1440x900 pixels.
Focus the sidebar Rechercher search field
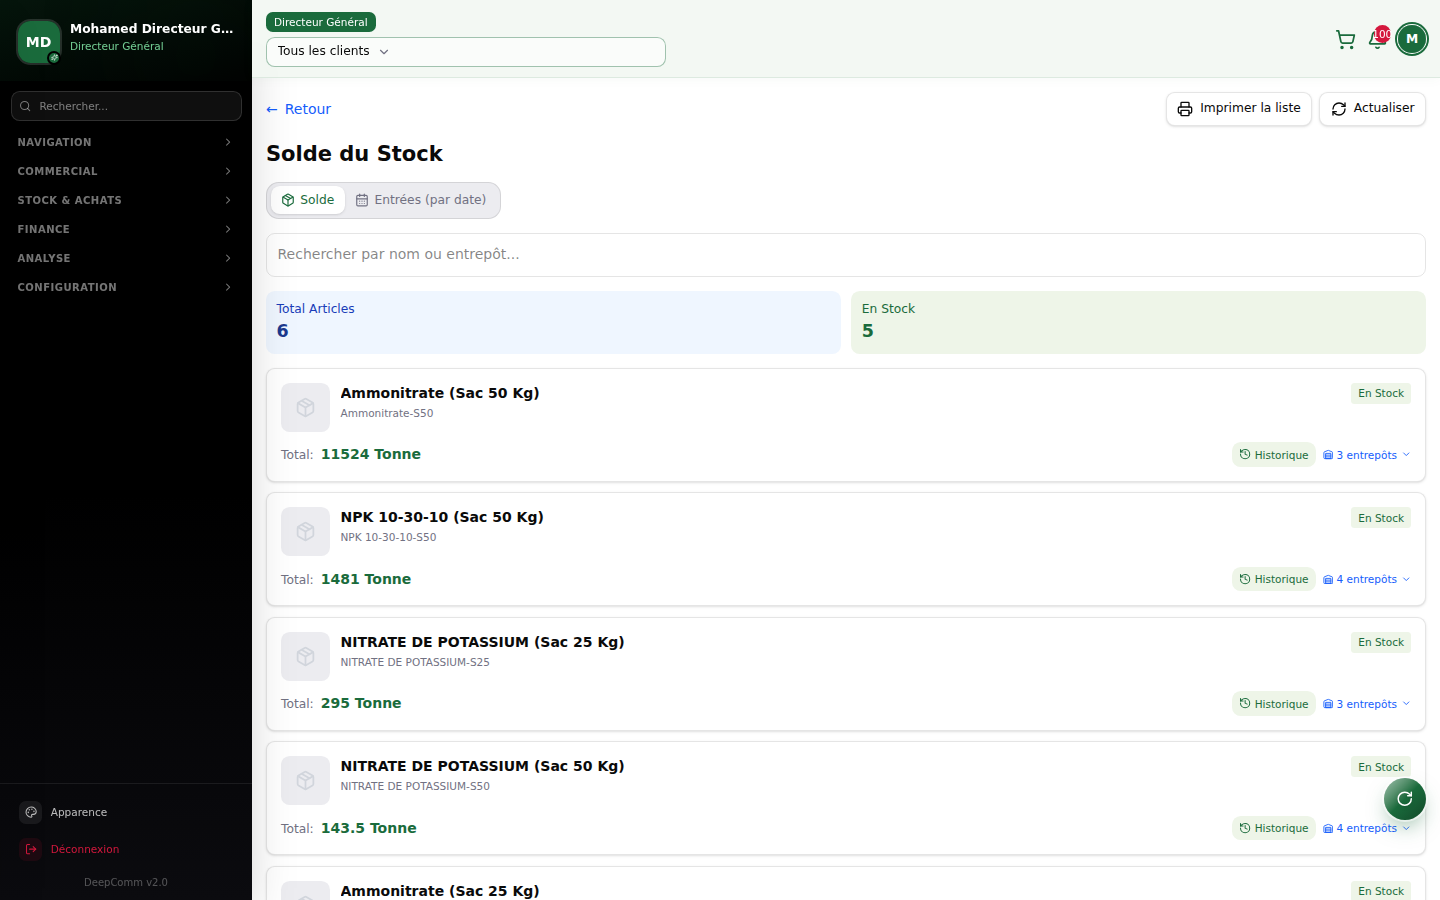[x=126, y=106]
